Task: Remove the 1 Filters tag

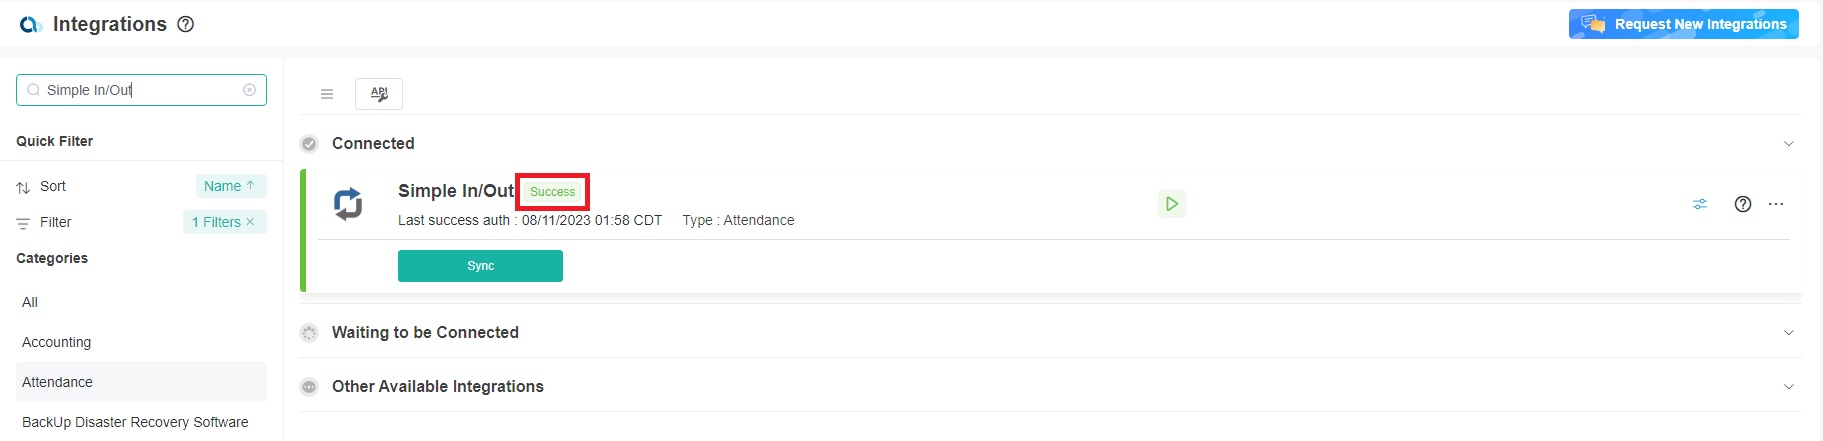Action: 250,222
